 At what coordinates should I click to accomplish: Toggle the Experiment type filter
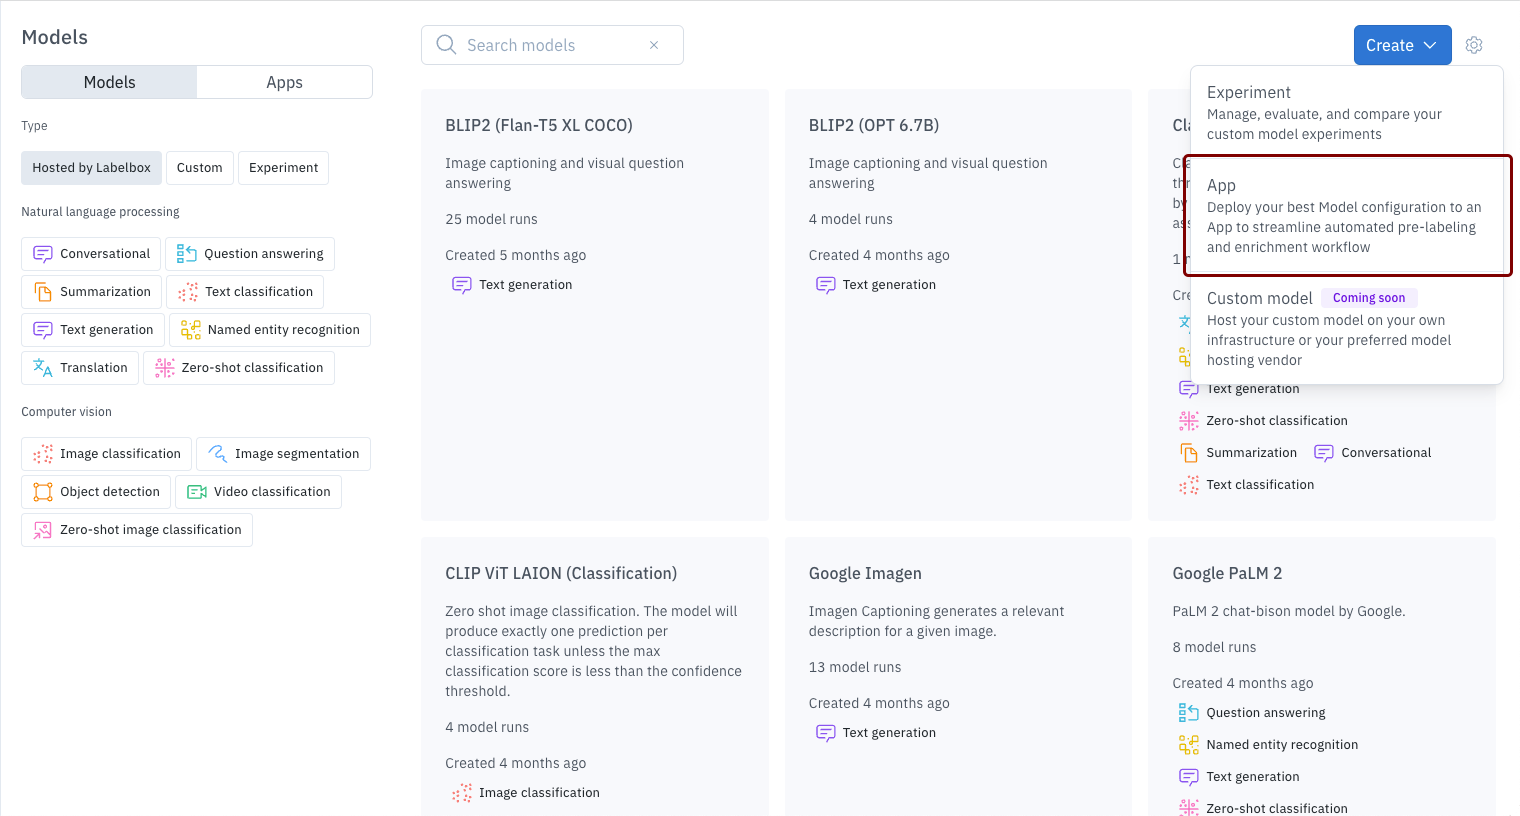(283, 168)
